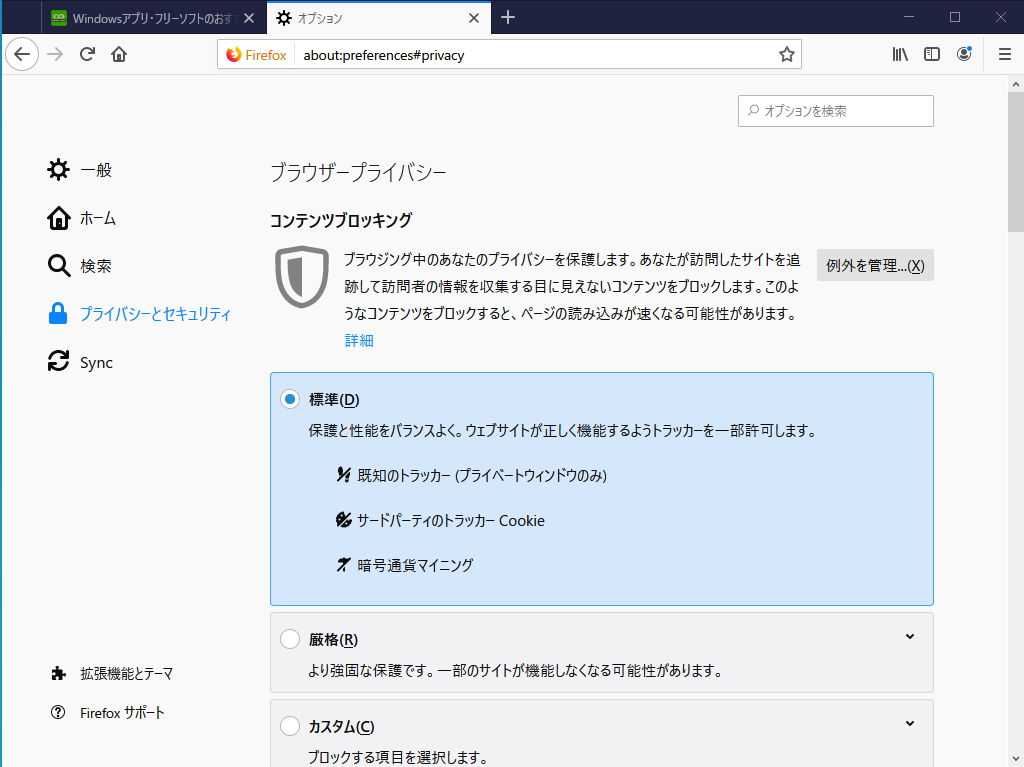Select the 一般 gear icon in sidebar
Viewport: 1024px width, 767px height.
57,170
